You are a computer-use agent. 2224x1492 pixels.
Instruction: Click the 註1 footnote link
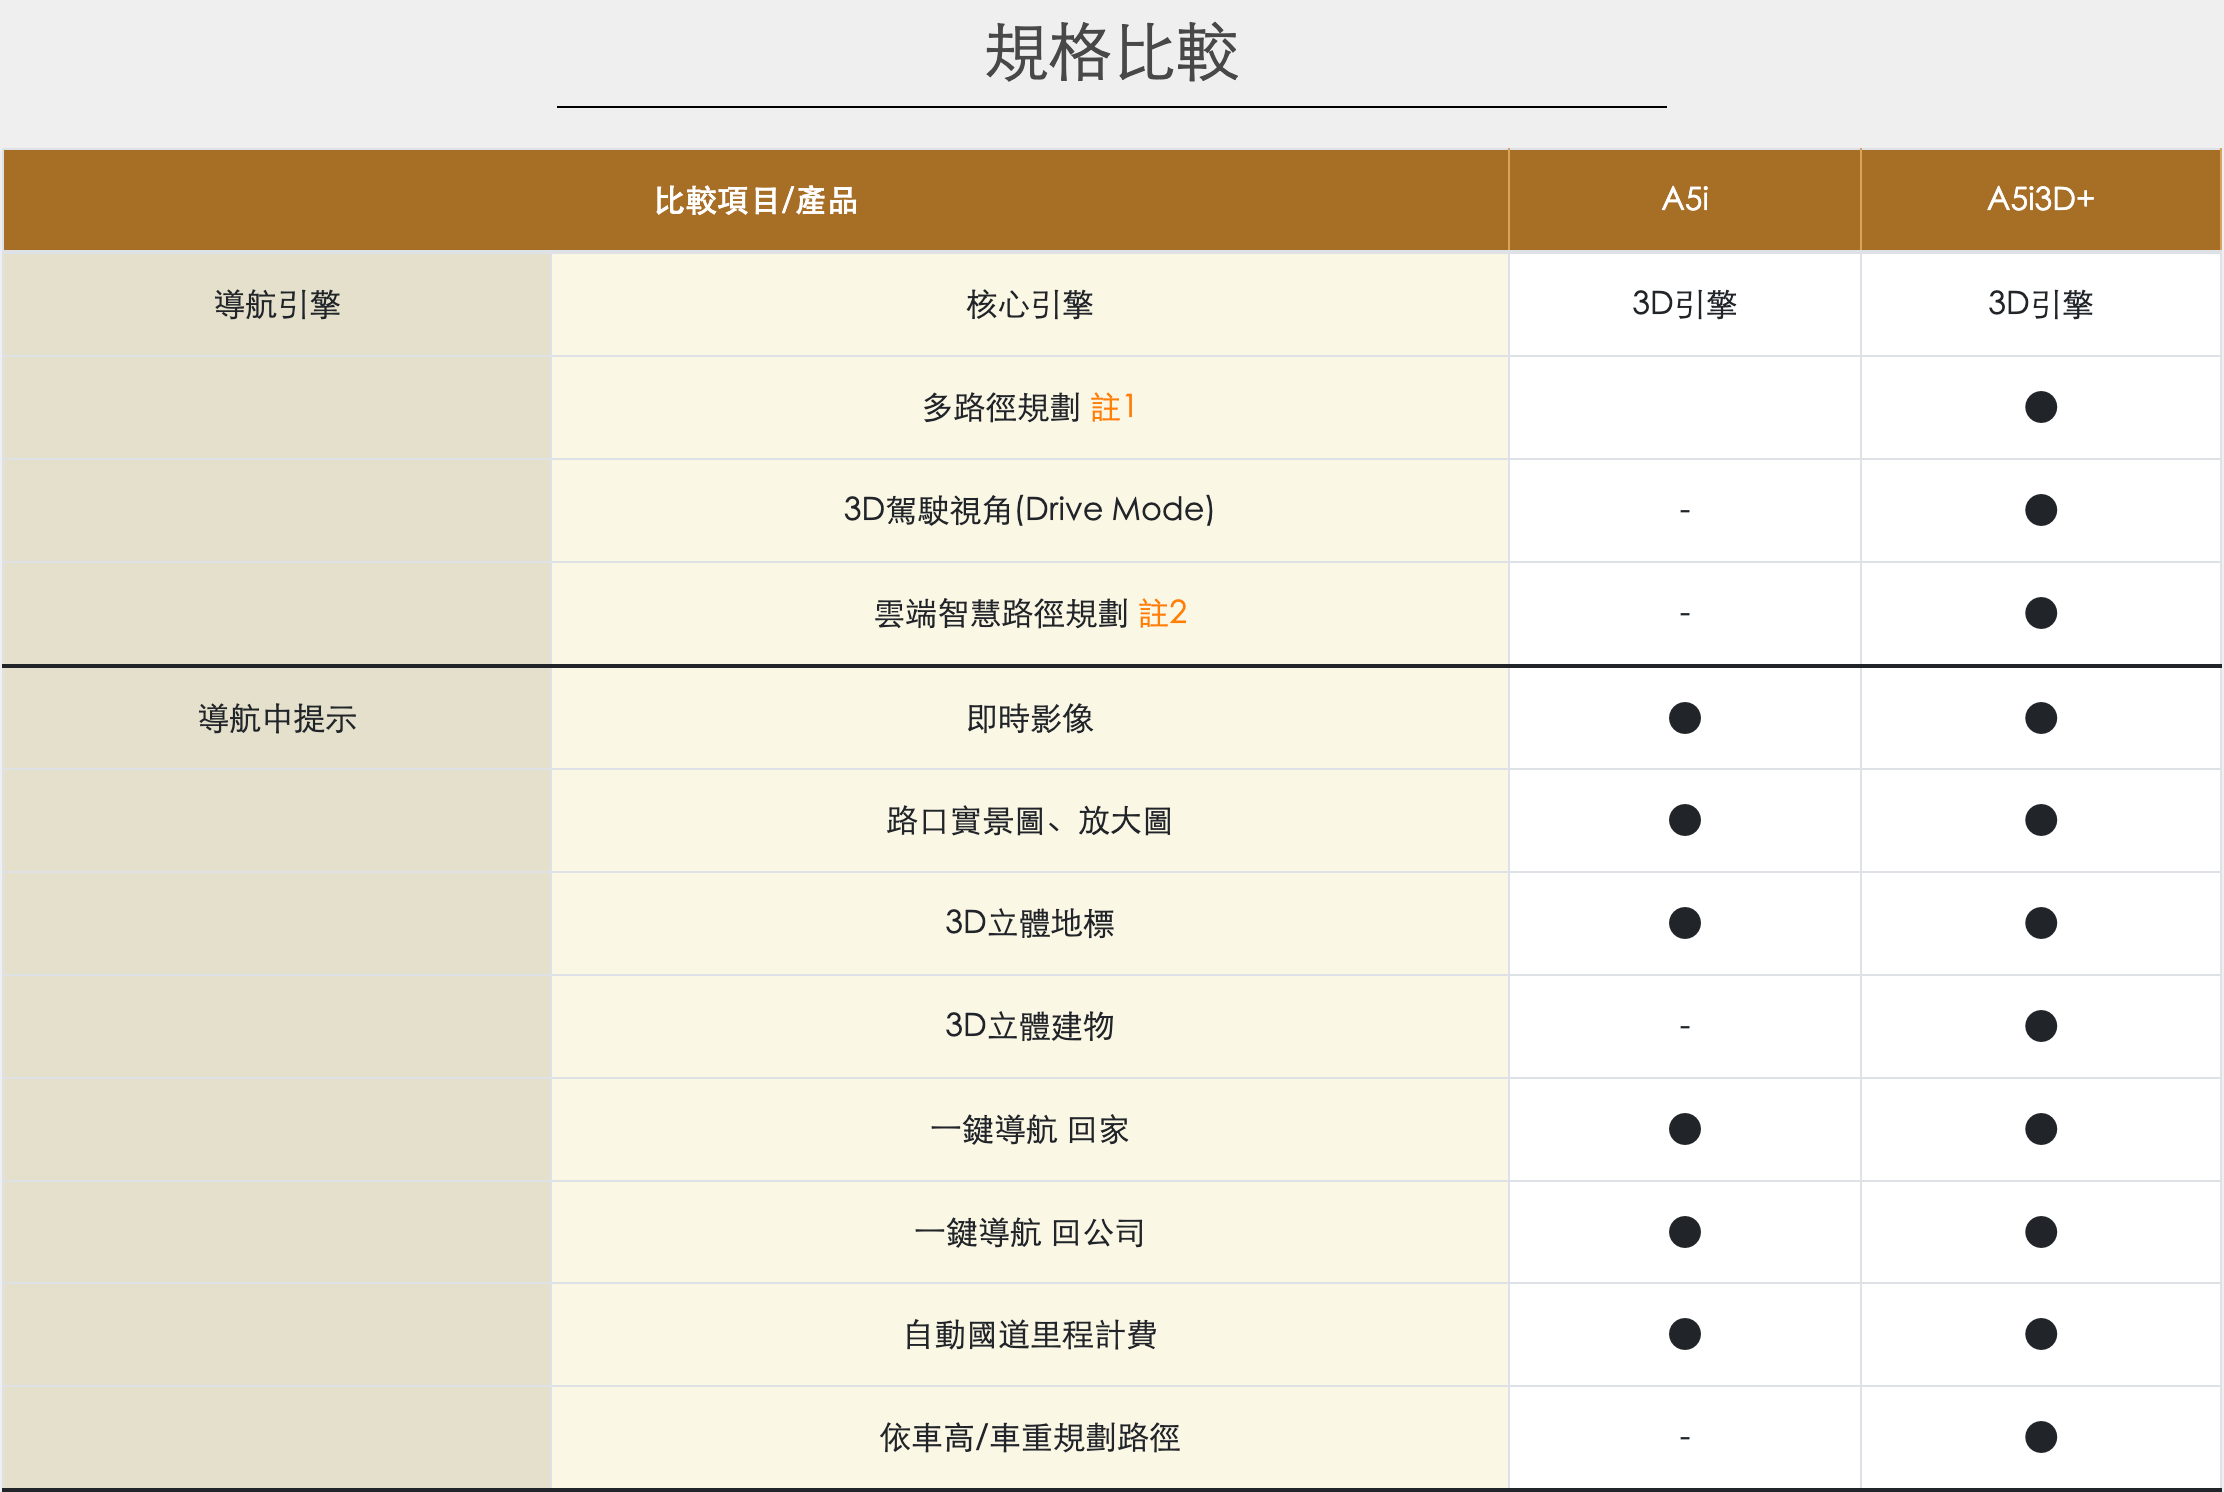(x=1112, y=407)
